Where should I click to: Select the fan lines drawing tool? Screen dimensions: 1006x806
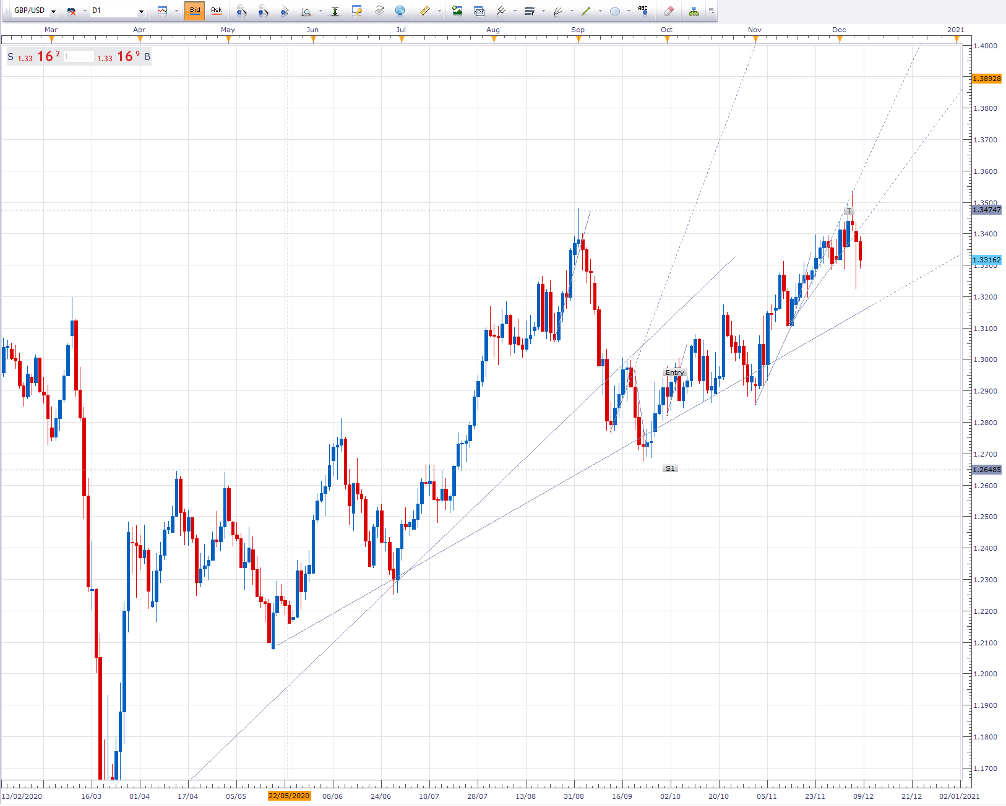point(558,11)
